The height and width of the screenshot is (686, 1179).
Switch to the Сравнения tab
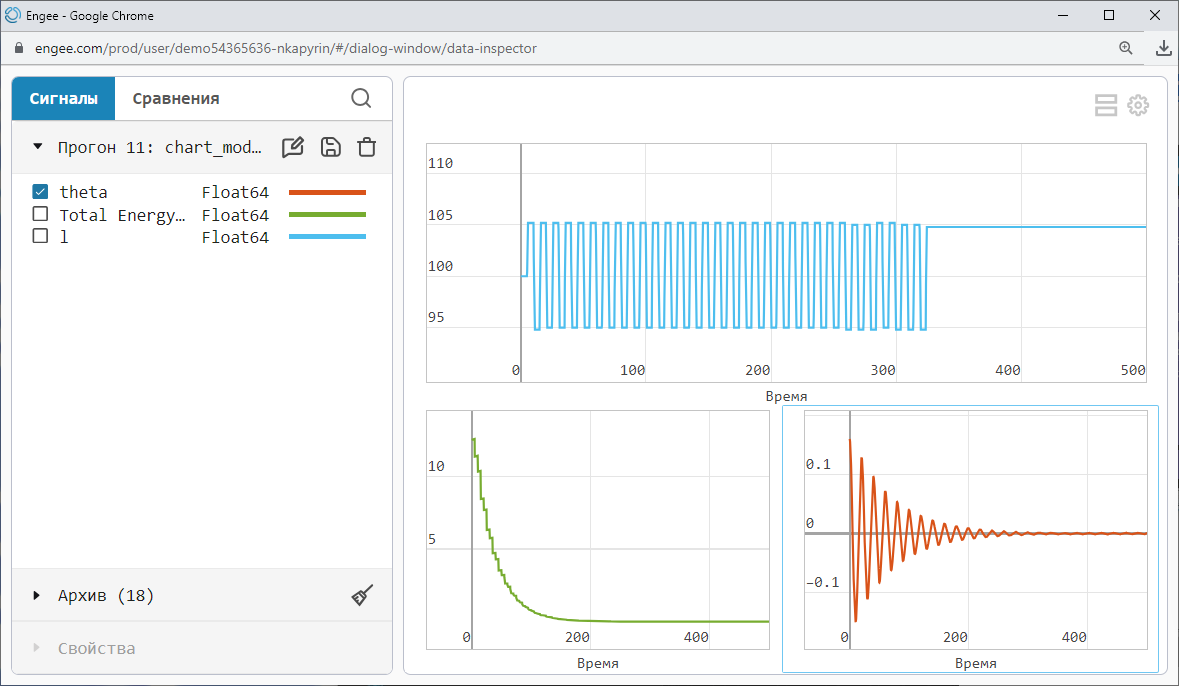coord(176,98)
